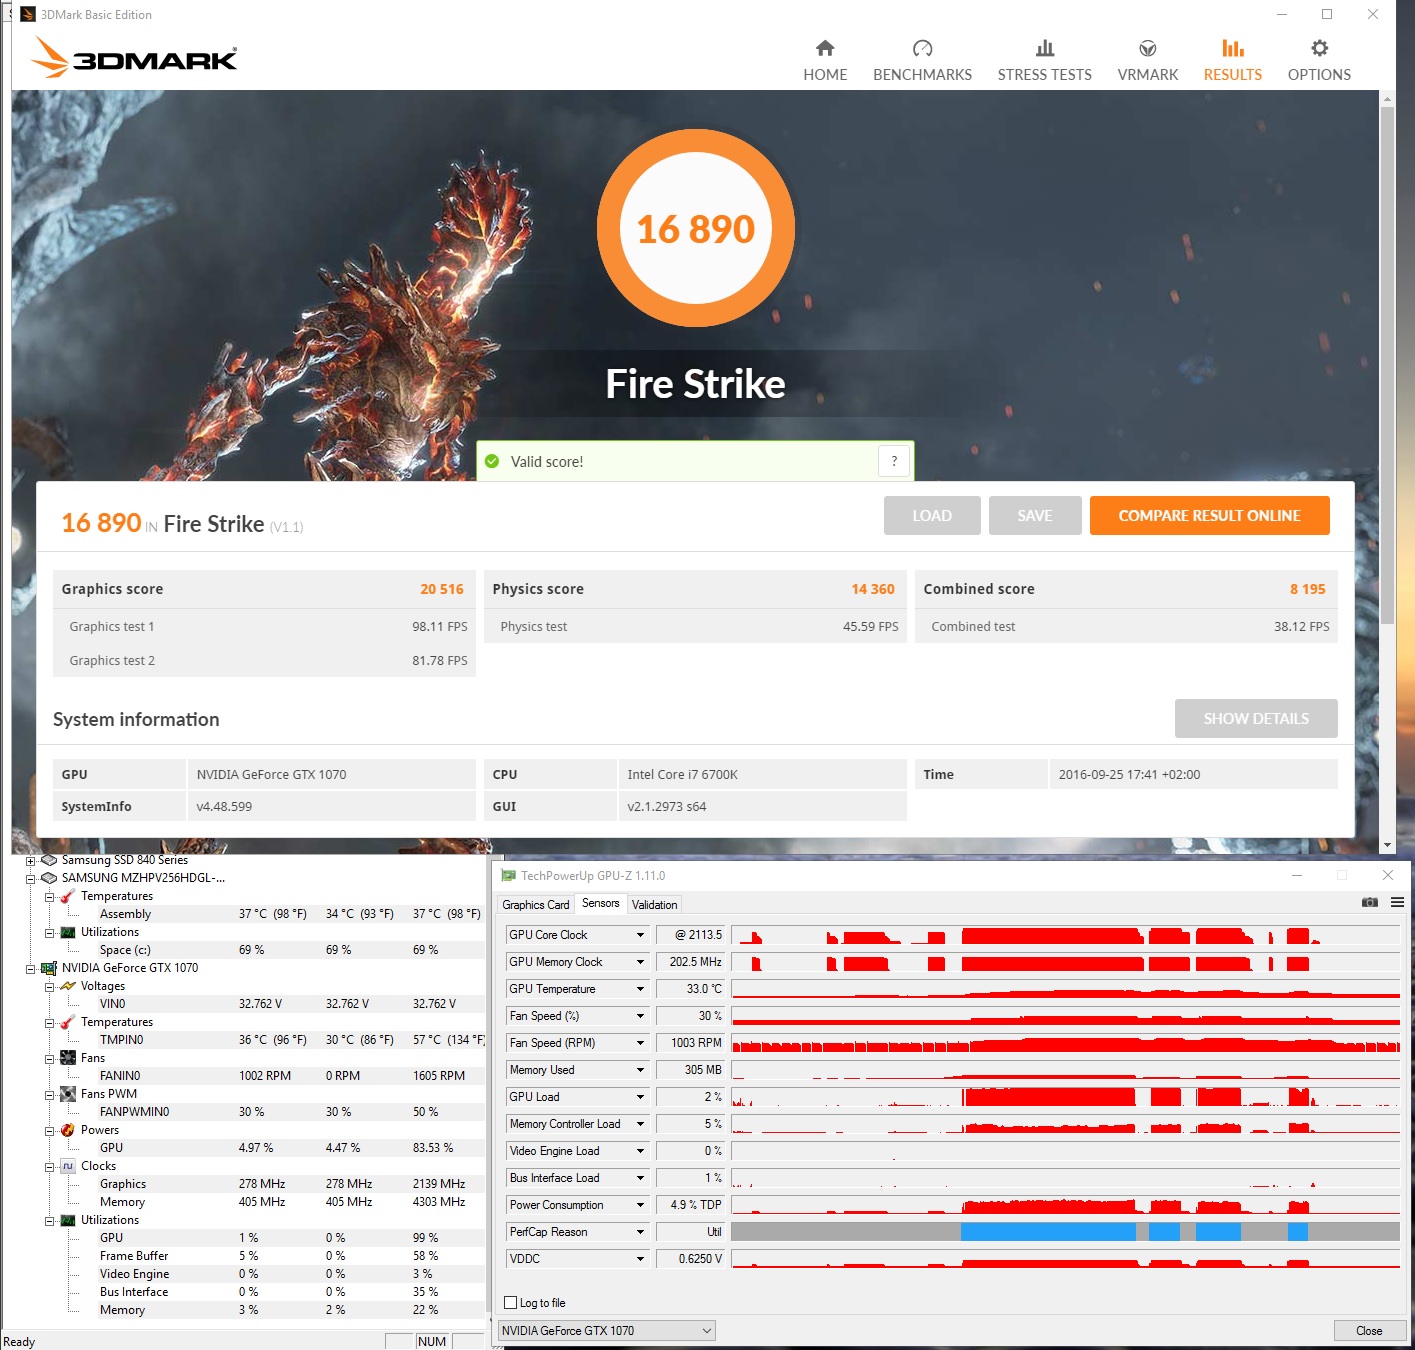Open the Memory Used sensor dropdown
The width and height of the screenshot is (1415, 1350).
tap(640, 1070)
